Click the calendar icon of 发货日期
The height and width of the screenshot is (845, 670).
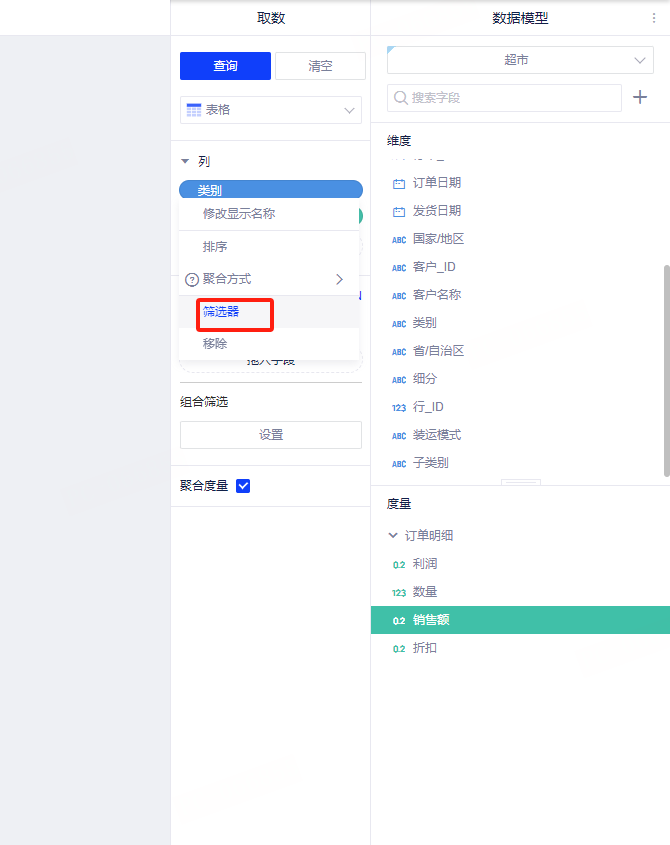tap(399, 212)
